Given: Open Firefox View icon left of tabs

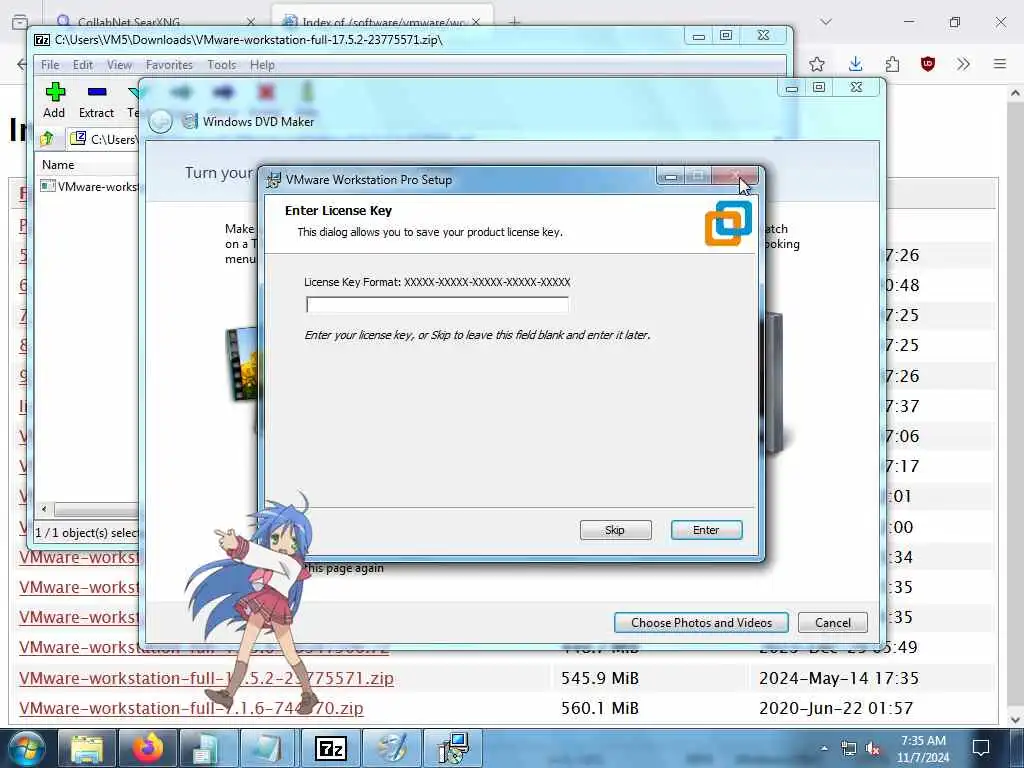Looking at the screenshot, I should (x=20, y=22).
